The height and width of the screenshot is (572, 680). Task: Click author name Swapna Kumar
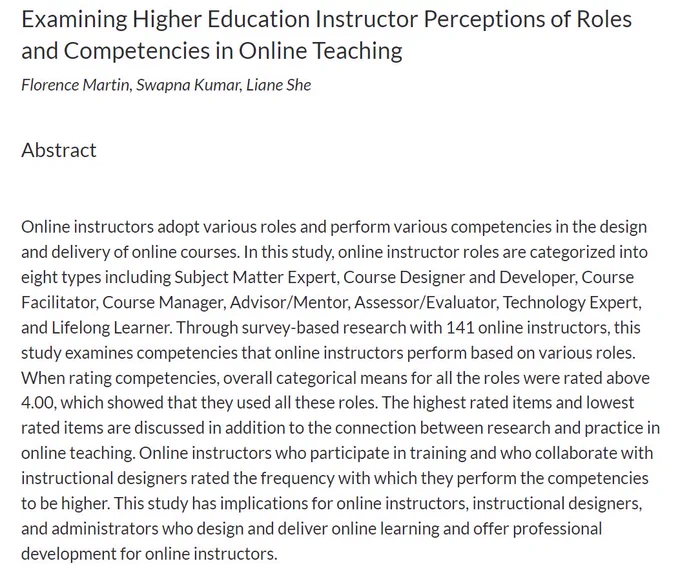pyautogui.click(x=188, y=85)
